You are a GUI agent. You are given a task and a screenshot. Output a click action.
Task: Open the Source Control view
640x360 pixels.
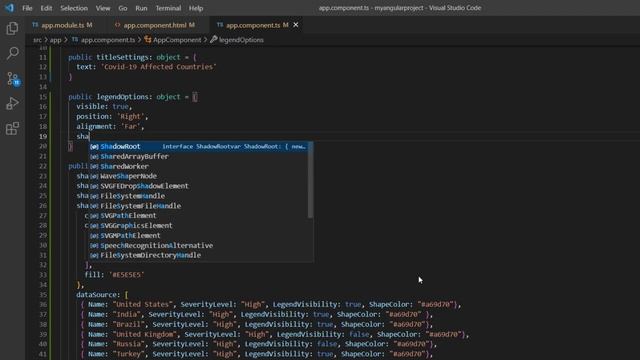[12, 78]
